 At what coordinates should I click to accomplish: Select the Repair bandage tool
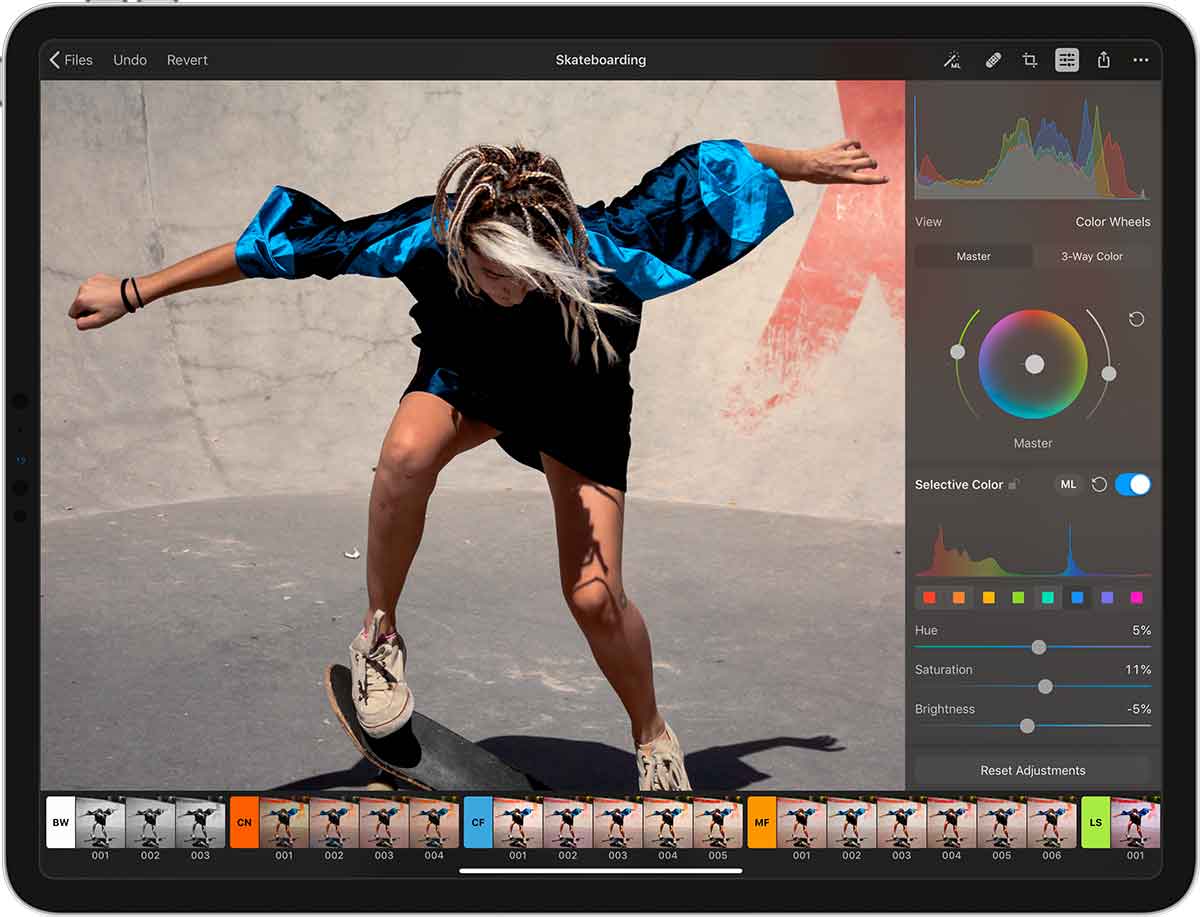tap(992, 60)
